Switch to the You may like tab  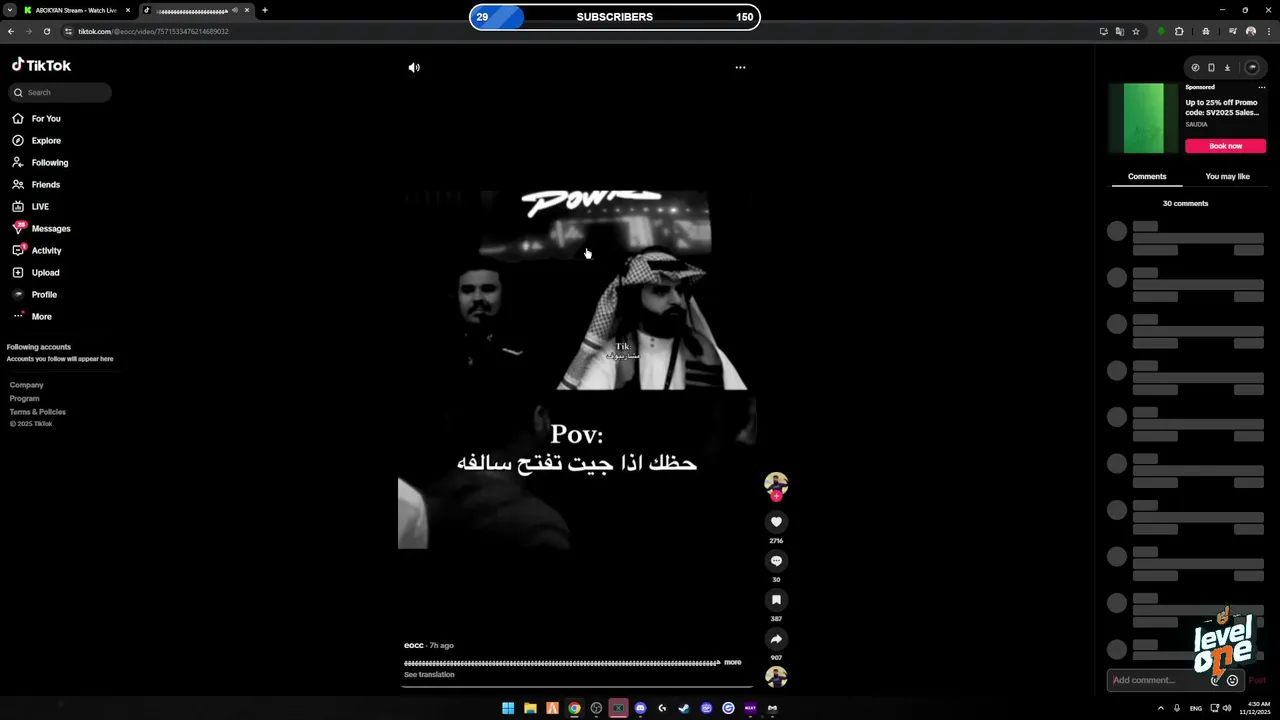1227,177
